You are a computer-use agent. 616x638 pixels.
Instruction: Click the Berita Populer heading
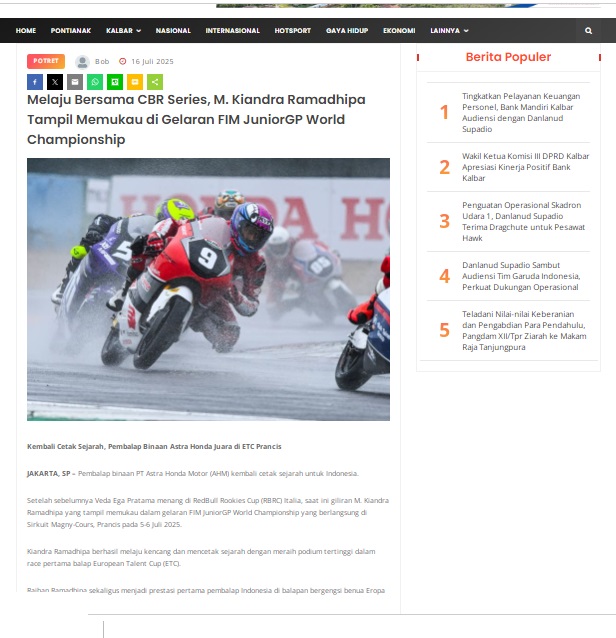tap(508, 57)
